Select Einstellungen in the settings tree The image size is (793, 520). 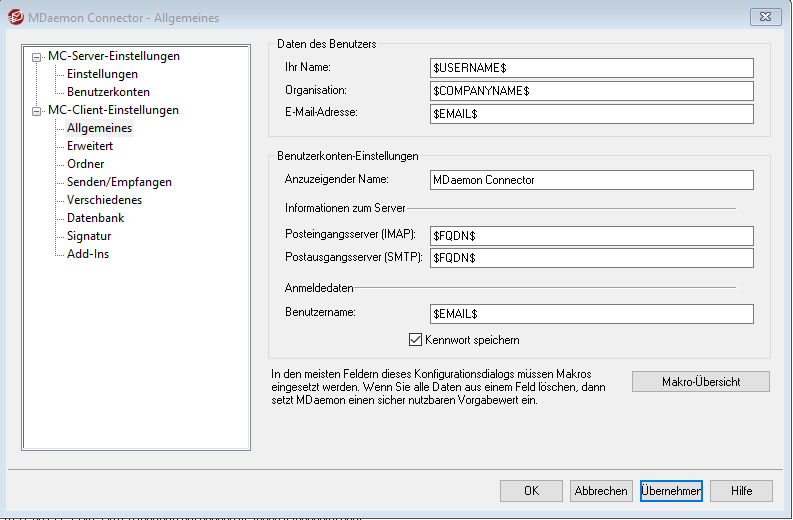pos(102,74)
